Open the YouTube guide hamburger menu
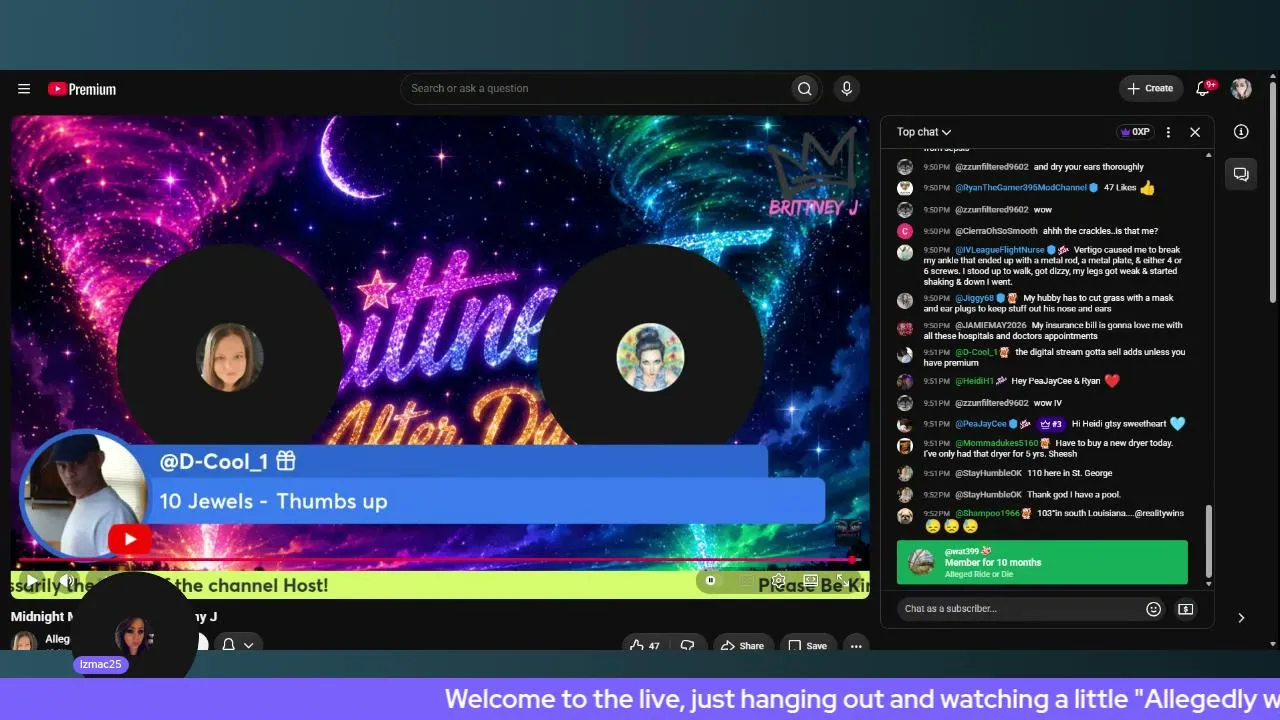Viewport: 1280px width, 720px height. click(x=24, y=89)
